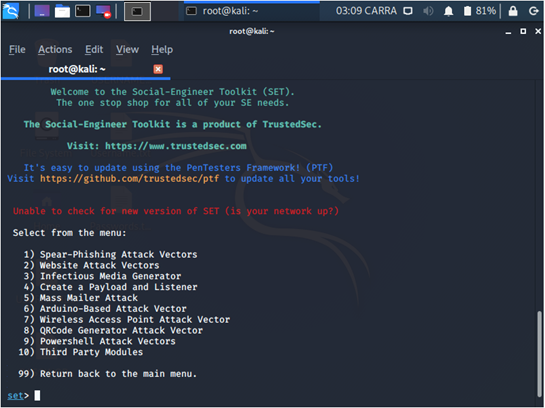Viewport: 545px width, 408px height.
Task: Lock the screen with the padlock icon
Action: tap(513, 11)
